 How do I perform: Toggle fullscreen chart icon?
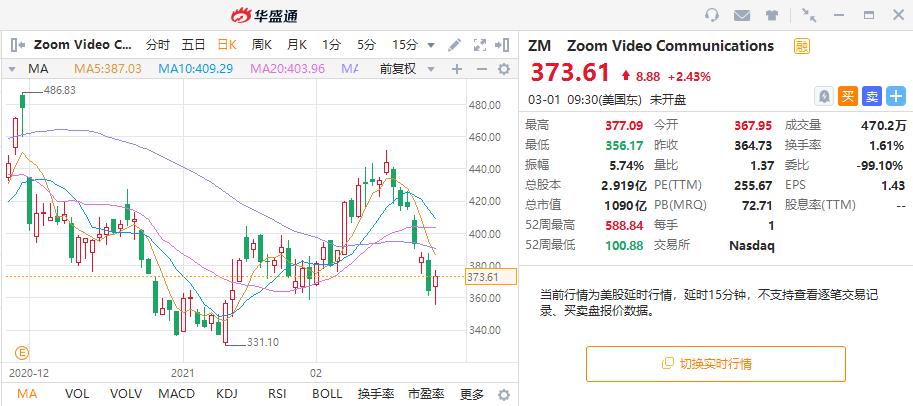pyautogui.click(x=479, y=45)
